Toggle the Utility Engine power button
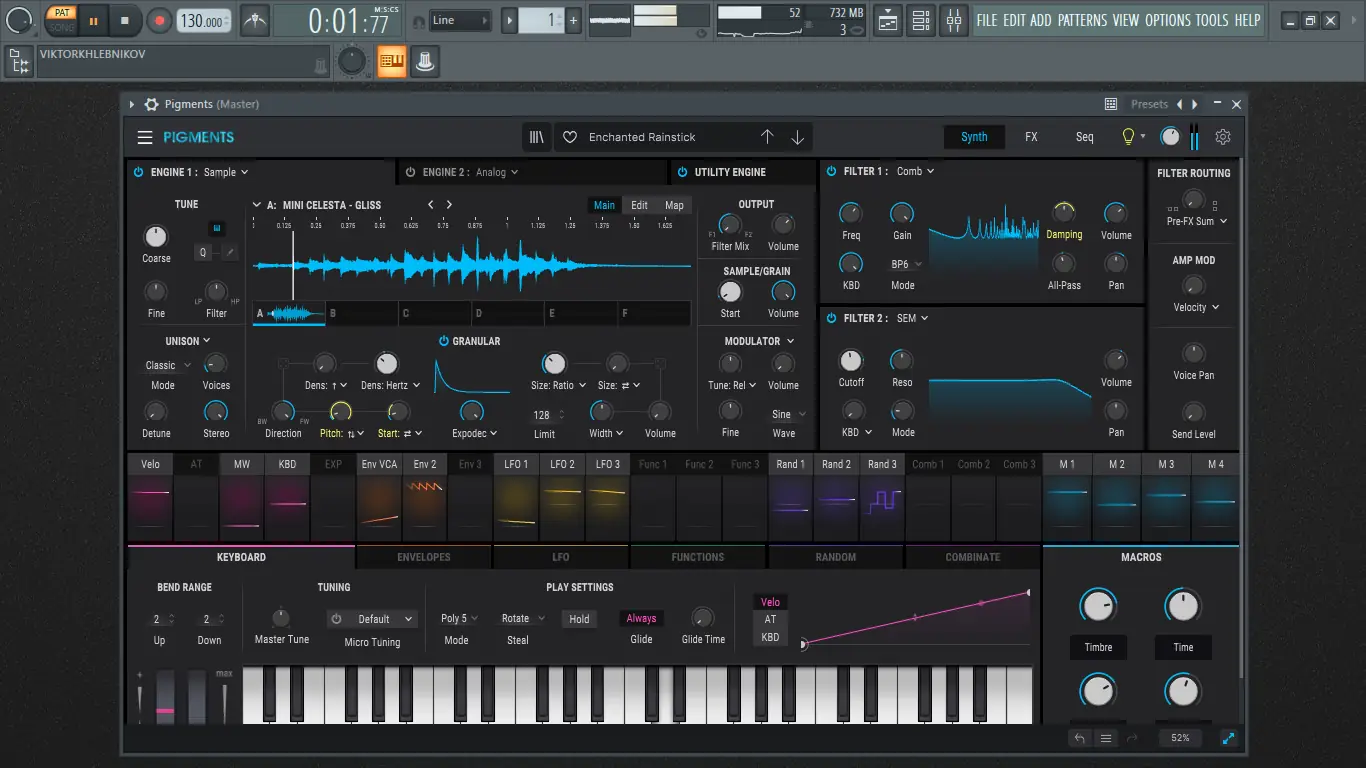 tap(682, 172)
